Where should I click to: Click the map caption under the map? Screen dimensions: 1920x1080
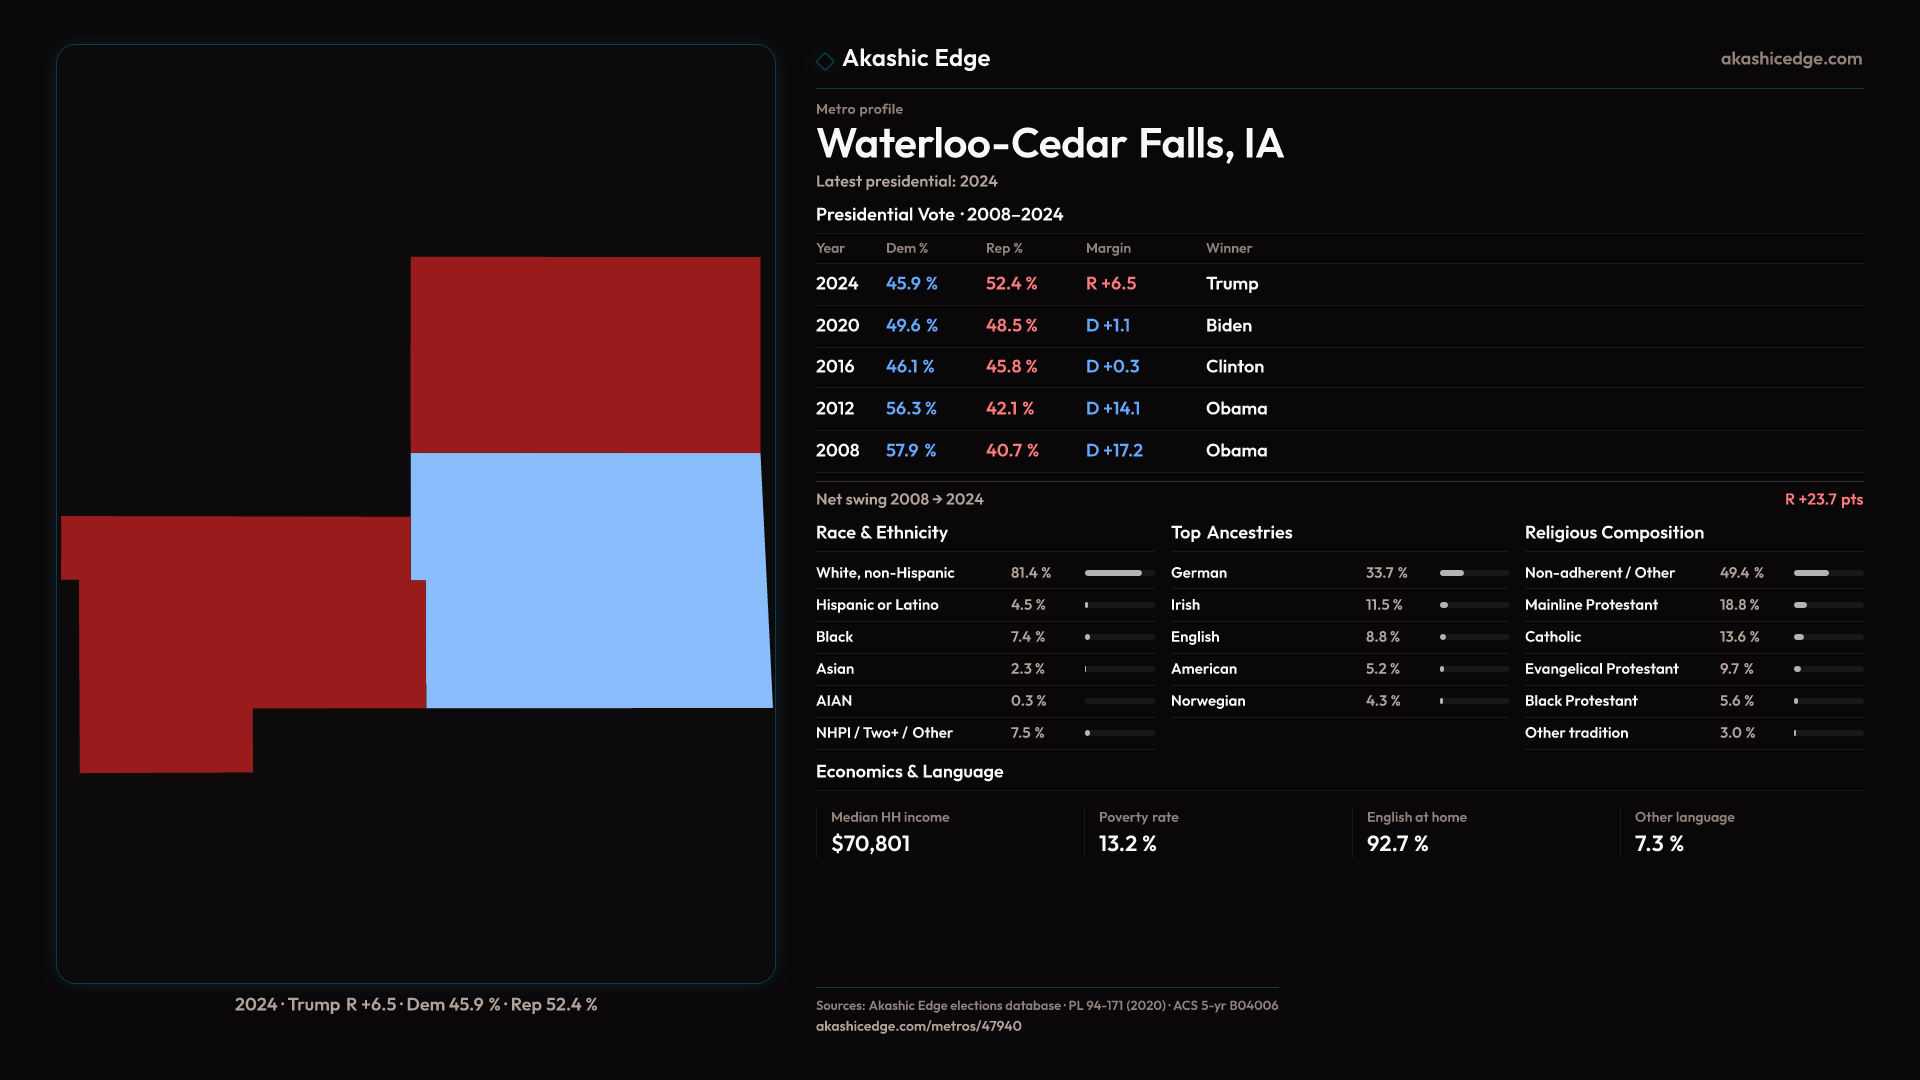click(x=416, y=1004)
